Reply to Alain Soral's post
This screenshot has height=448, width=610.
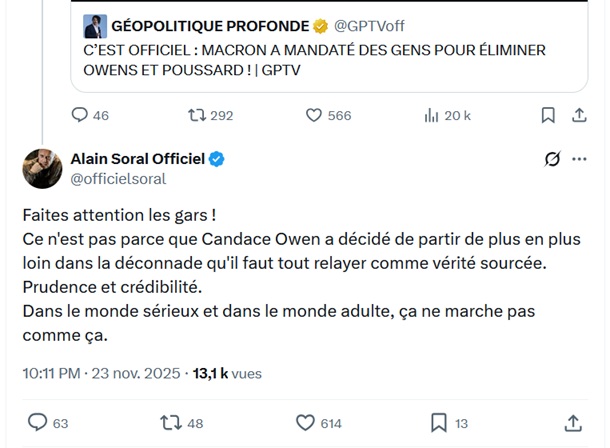pyautogui.click(x=37, y=422)
